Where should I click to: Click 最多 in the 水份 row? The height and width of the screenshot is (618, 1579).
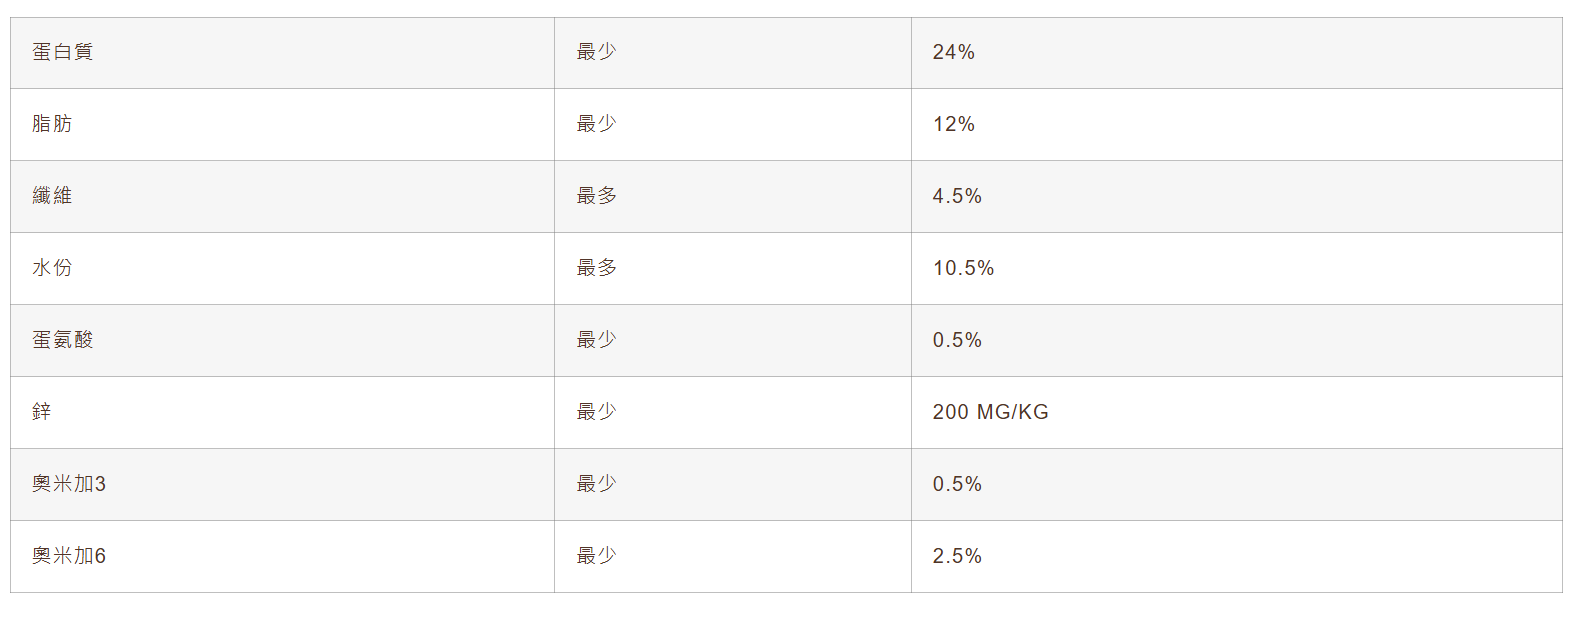pos(596,268)
